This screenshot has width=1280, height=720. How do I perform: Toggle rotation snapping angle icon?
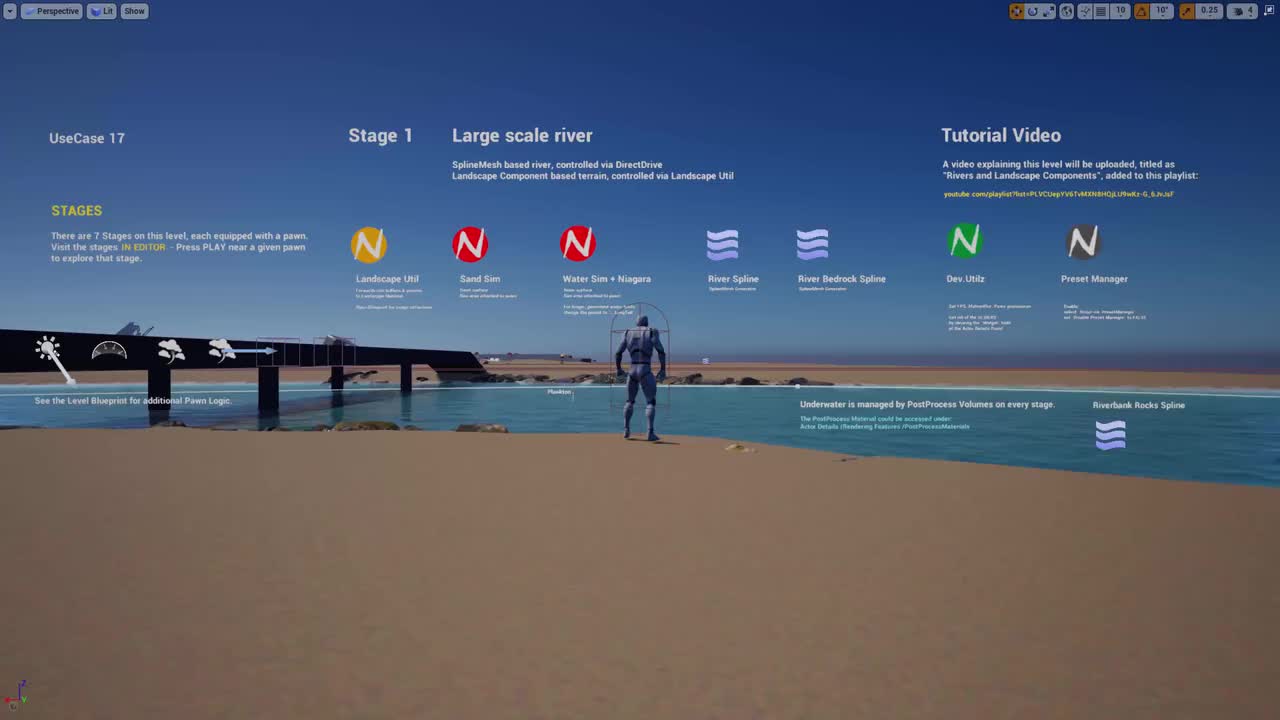pos(1141,11)
